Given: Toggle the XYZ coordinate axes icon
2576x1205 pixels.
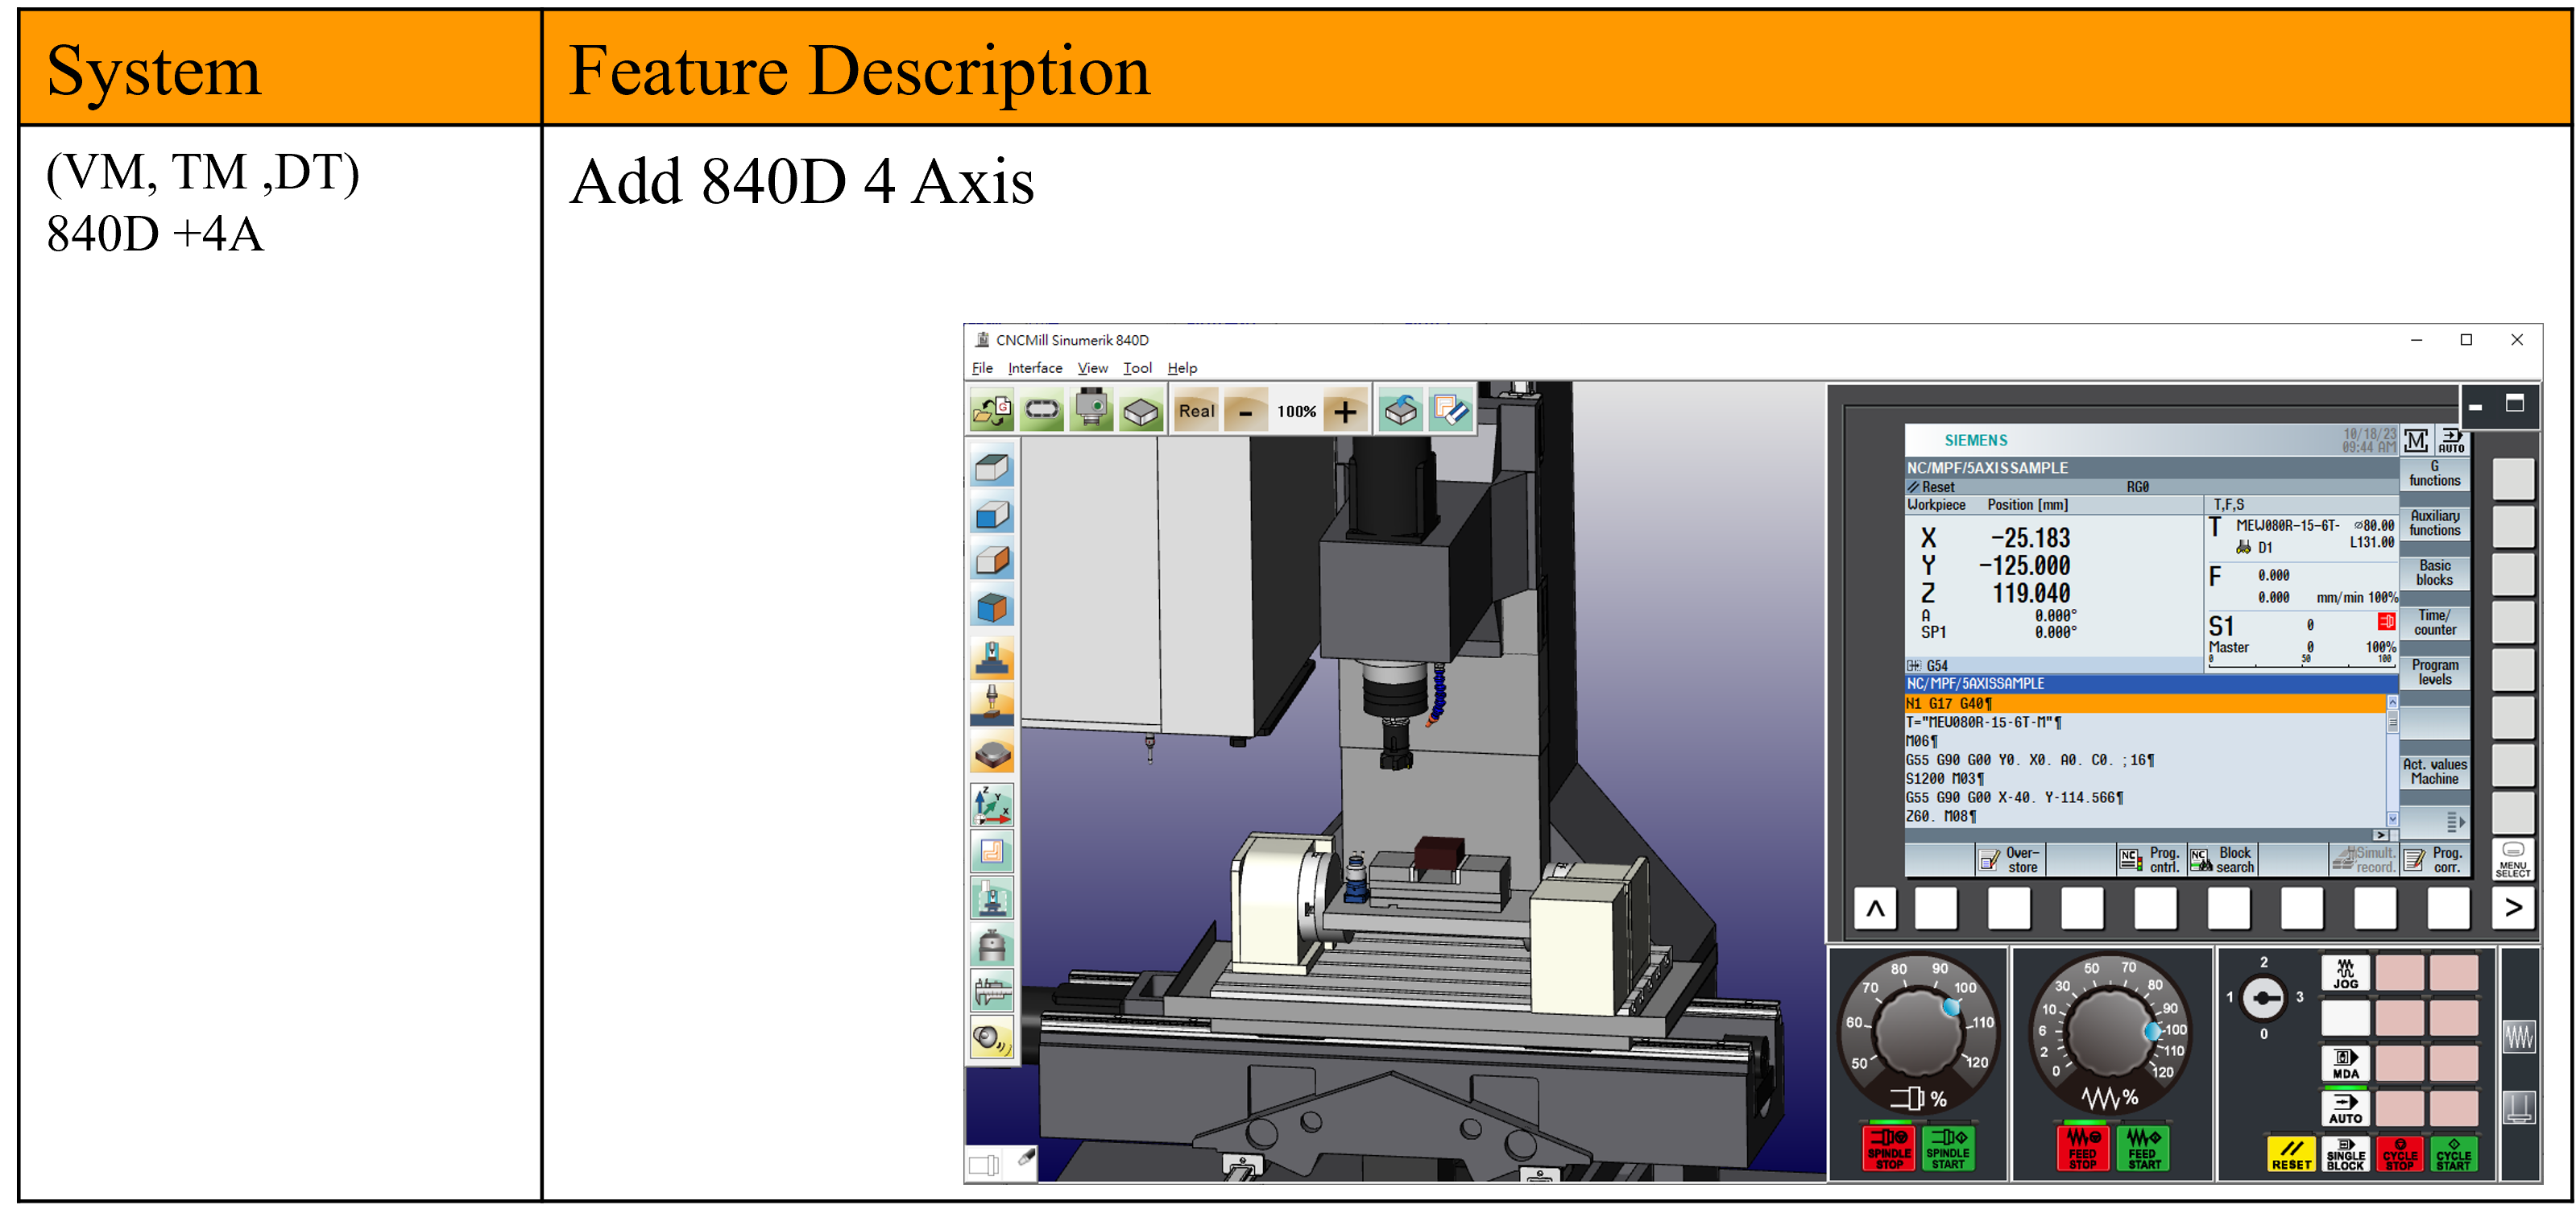Looking at the screenshot, I should click(x=992, y=804).
